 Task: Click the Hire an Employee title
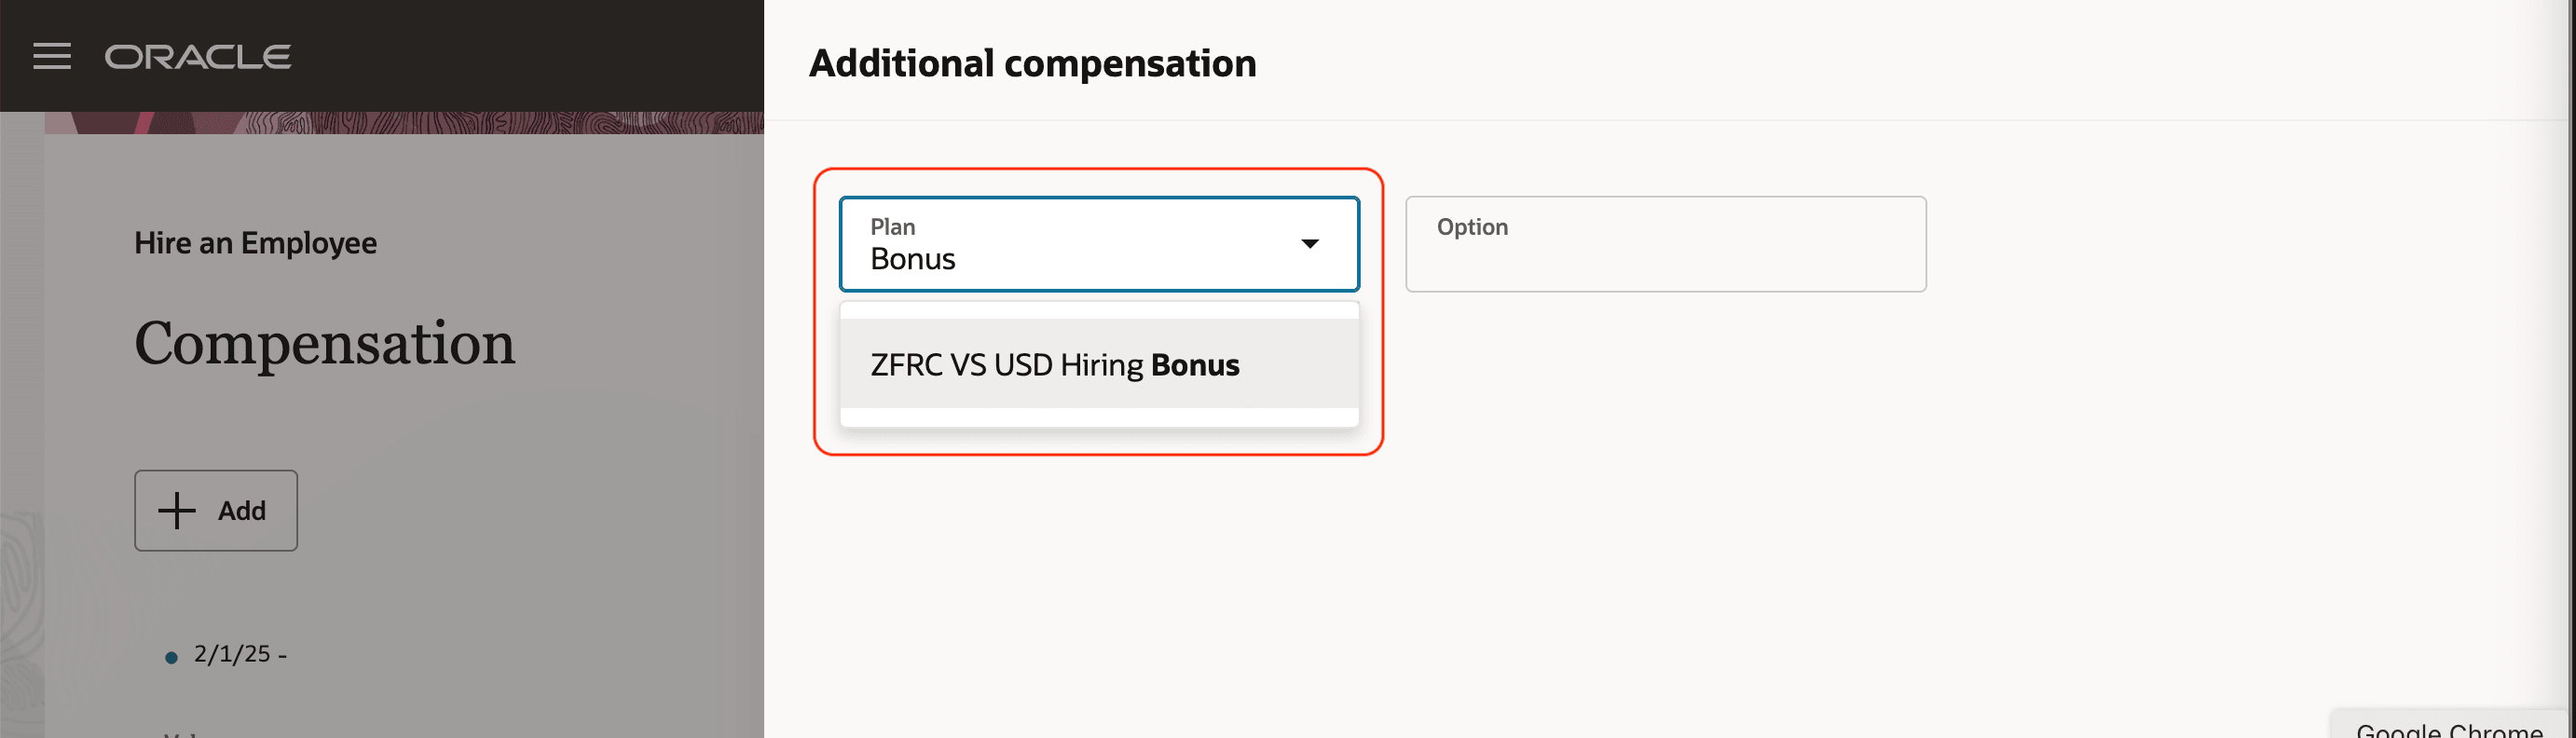[x=255, y=243]
